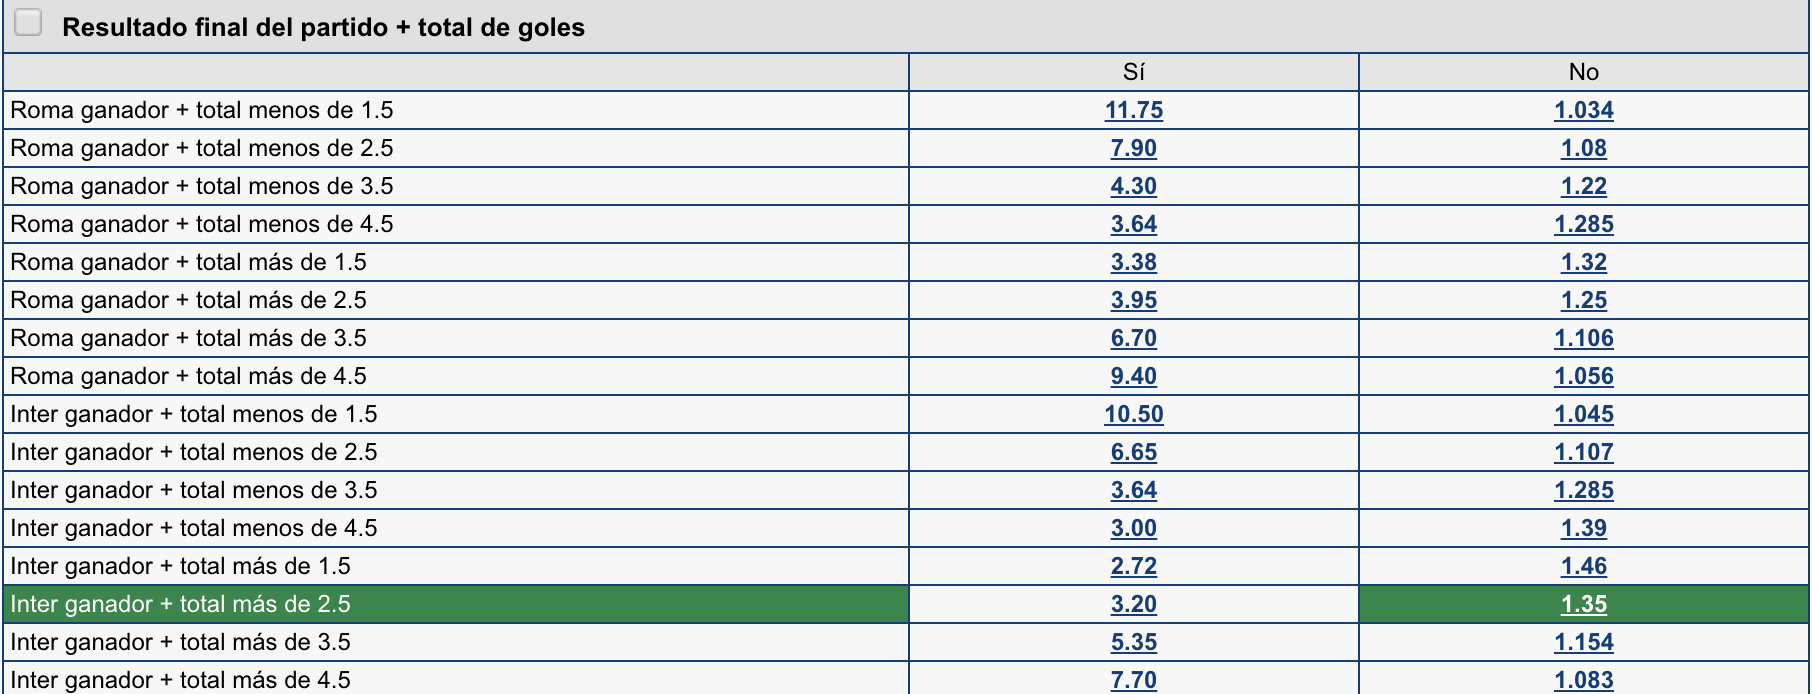Pick No odds 1.22 for Roma menos de 3.5

(x=1583, y=186)
